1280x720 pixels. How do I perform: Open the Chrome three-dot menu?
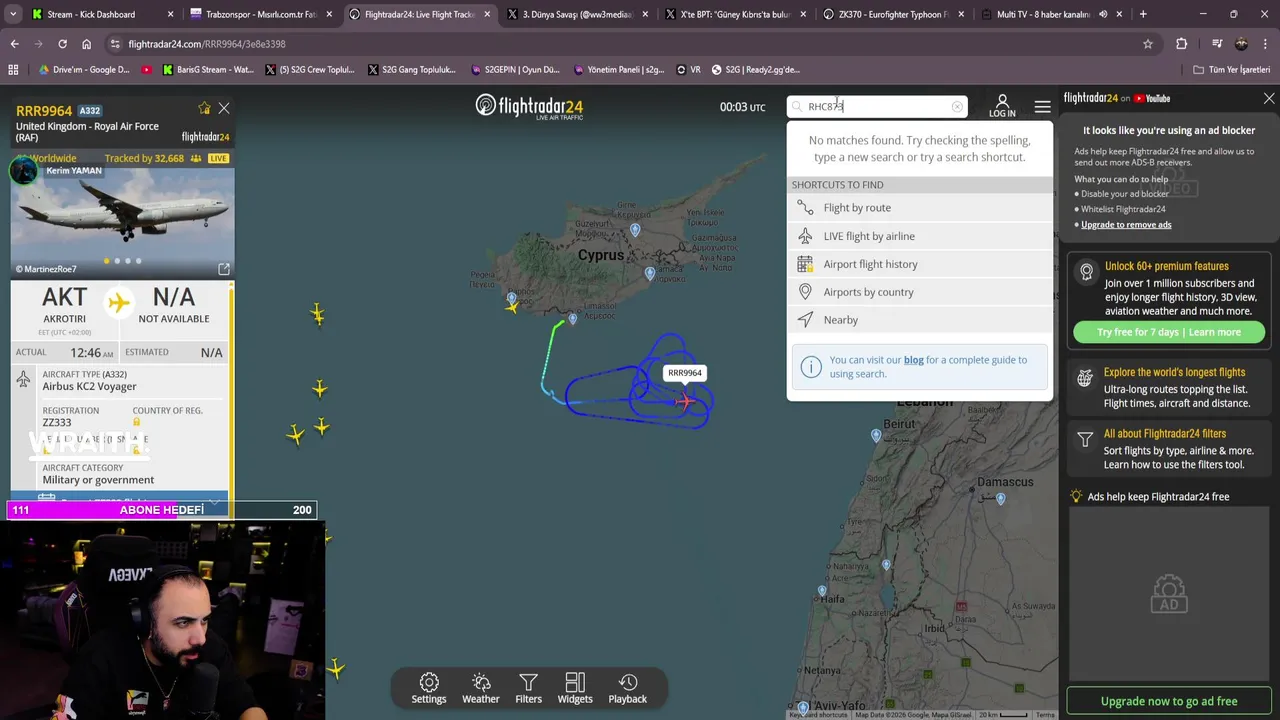(1265, 44)
